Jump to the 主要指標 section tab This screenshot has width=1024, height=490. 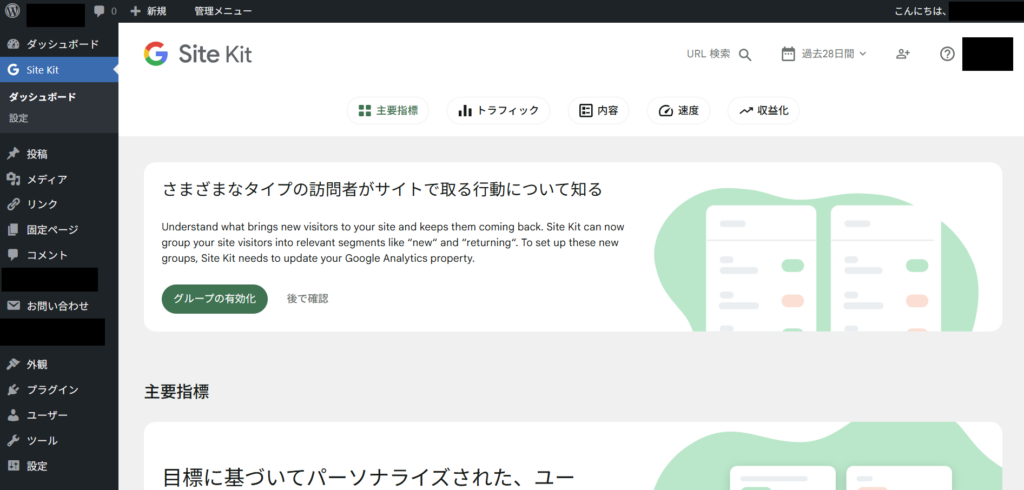coord(388,110)
